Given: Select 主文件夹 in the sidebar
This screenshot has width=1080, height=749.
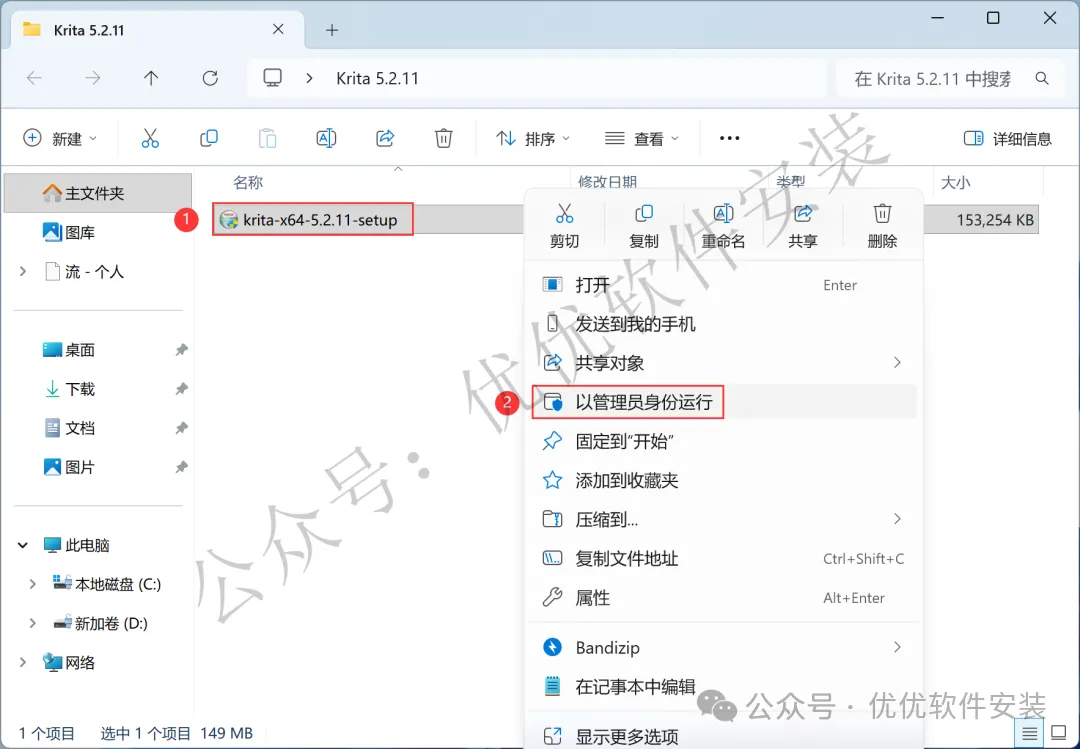Looking at the screenshot, I should 98,193.
